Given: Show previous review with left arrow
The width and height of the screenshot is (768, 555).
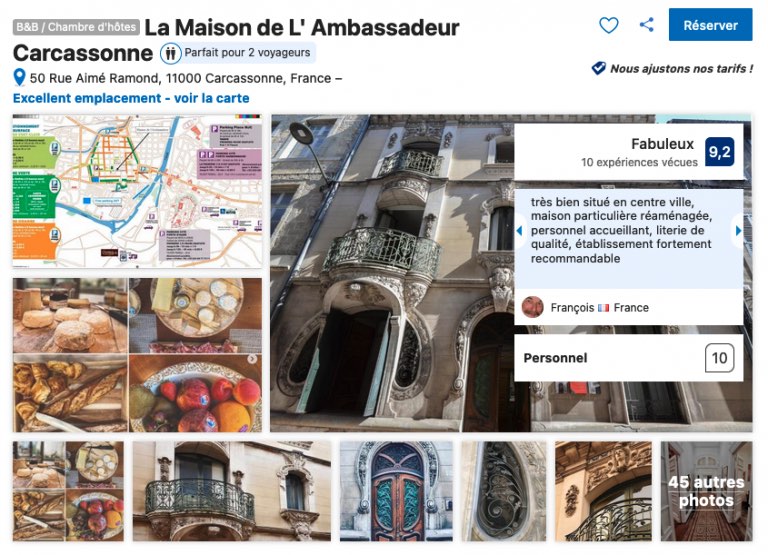Looking at the screenshot, I should pyautogui.click(x=520, y=230).
